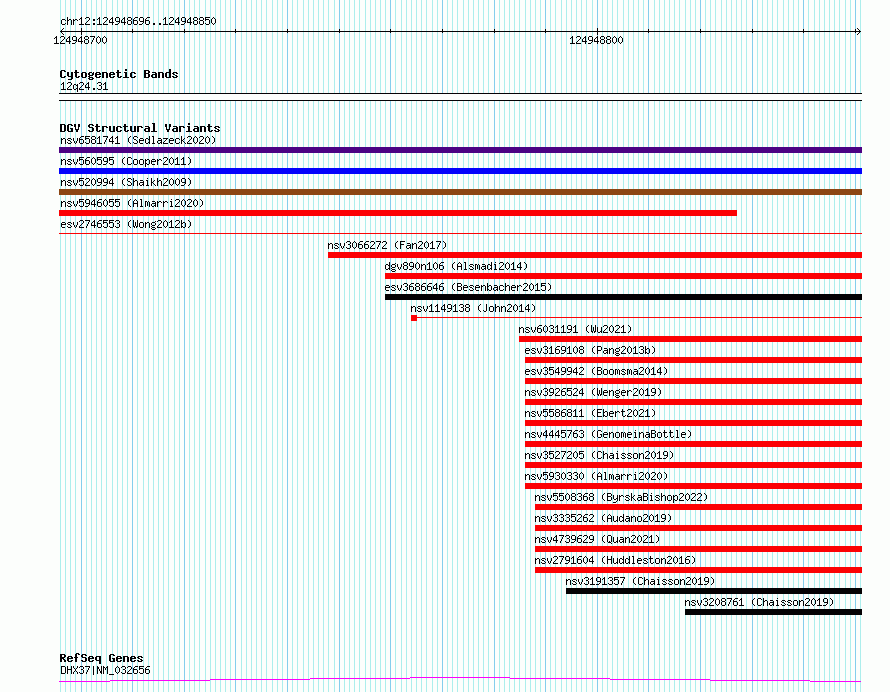Select the red nsv4739629 variant bar
The height and width of the screenshot is (692, 890).
pos(699,550)
